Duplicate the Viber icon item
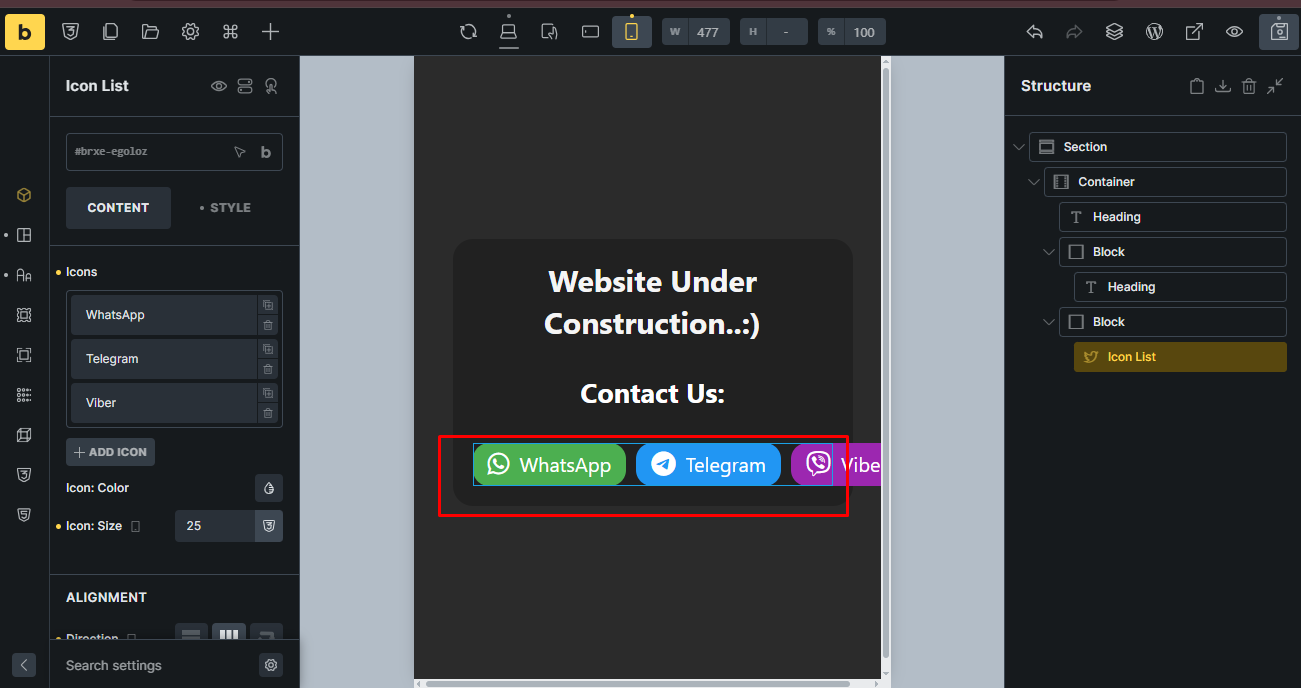Image resolution: width=1301 pixels, height=688 pixels. click(x=268, y=393)
